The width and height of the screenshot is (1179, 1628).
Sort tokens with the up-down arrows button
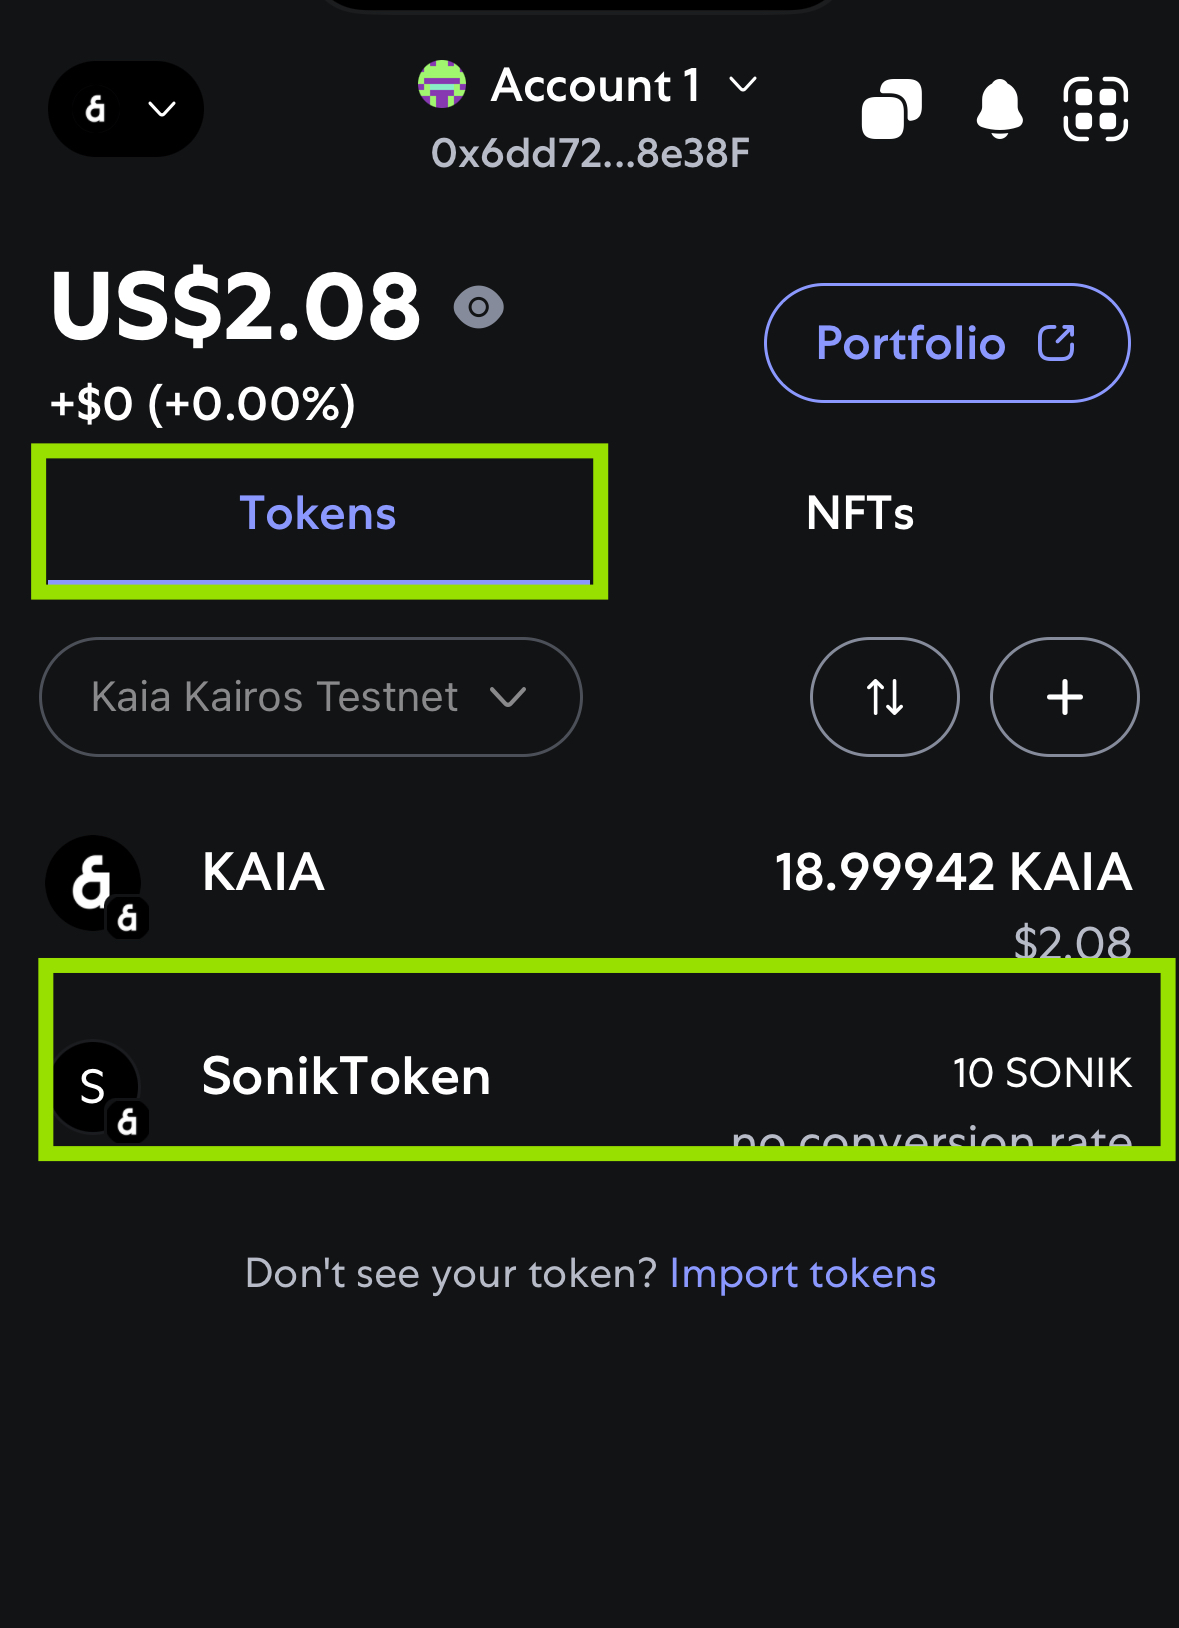point(885,697)
